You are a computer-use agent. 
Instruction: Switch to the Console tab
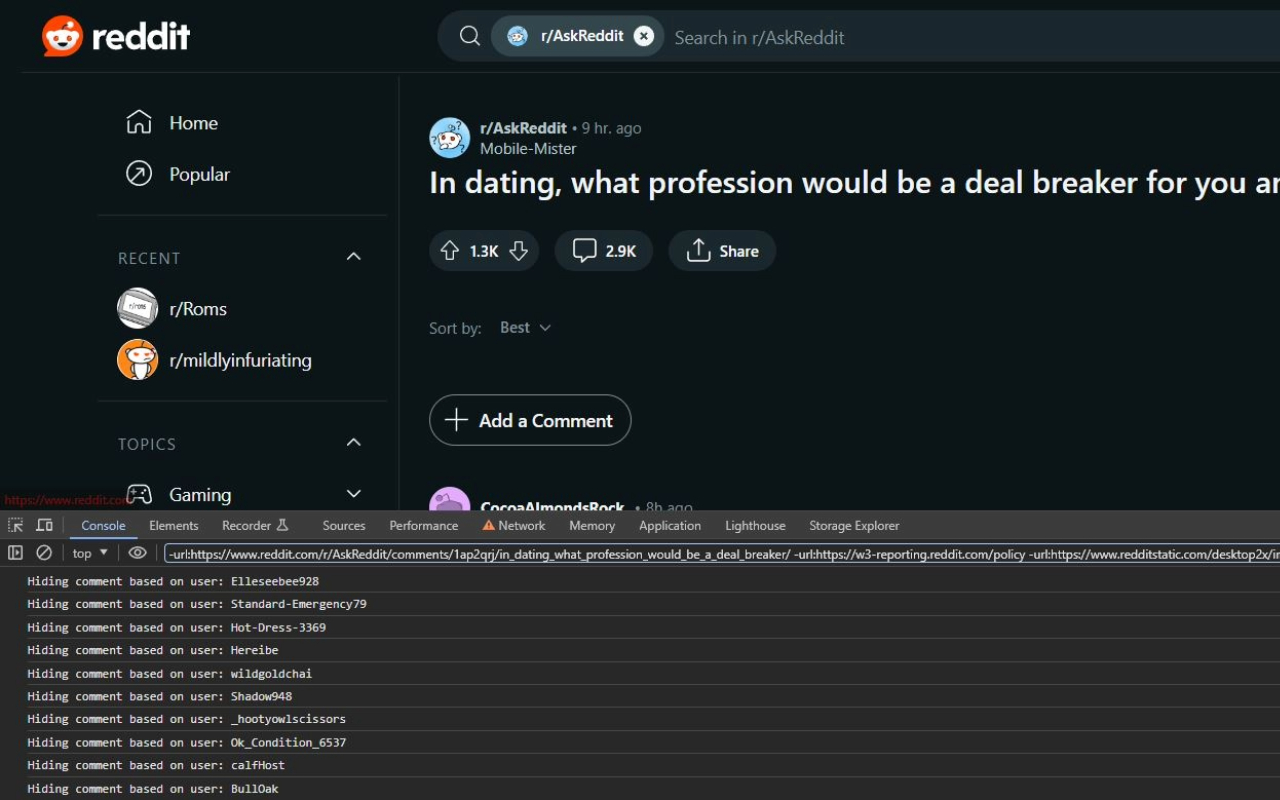103,525
